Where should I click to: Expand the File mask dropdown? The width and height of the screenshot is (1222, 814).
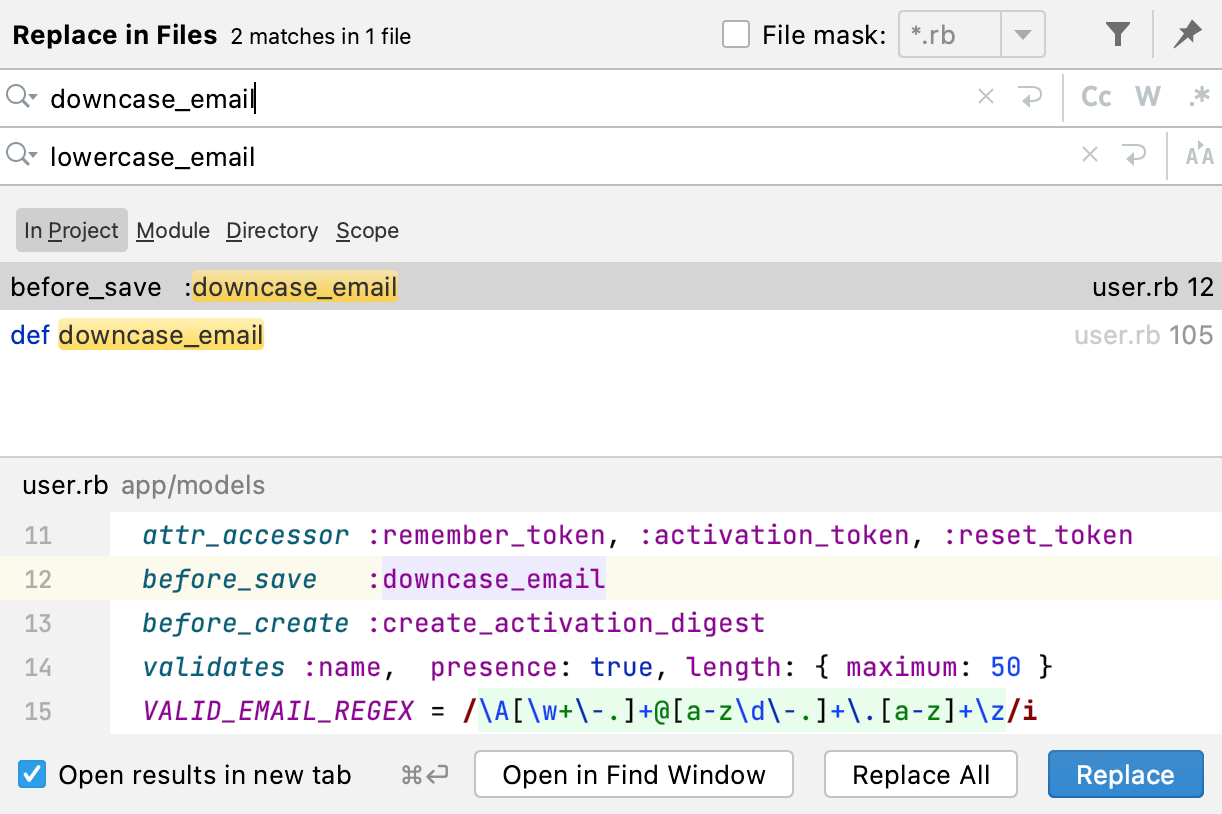tap(1022, 35)
